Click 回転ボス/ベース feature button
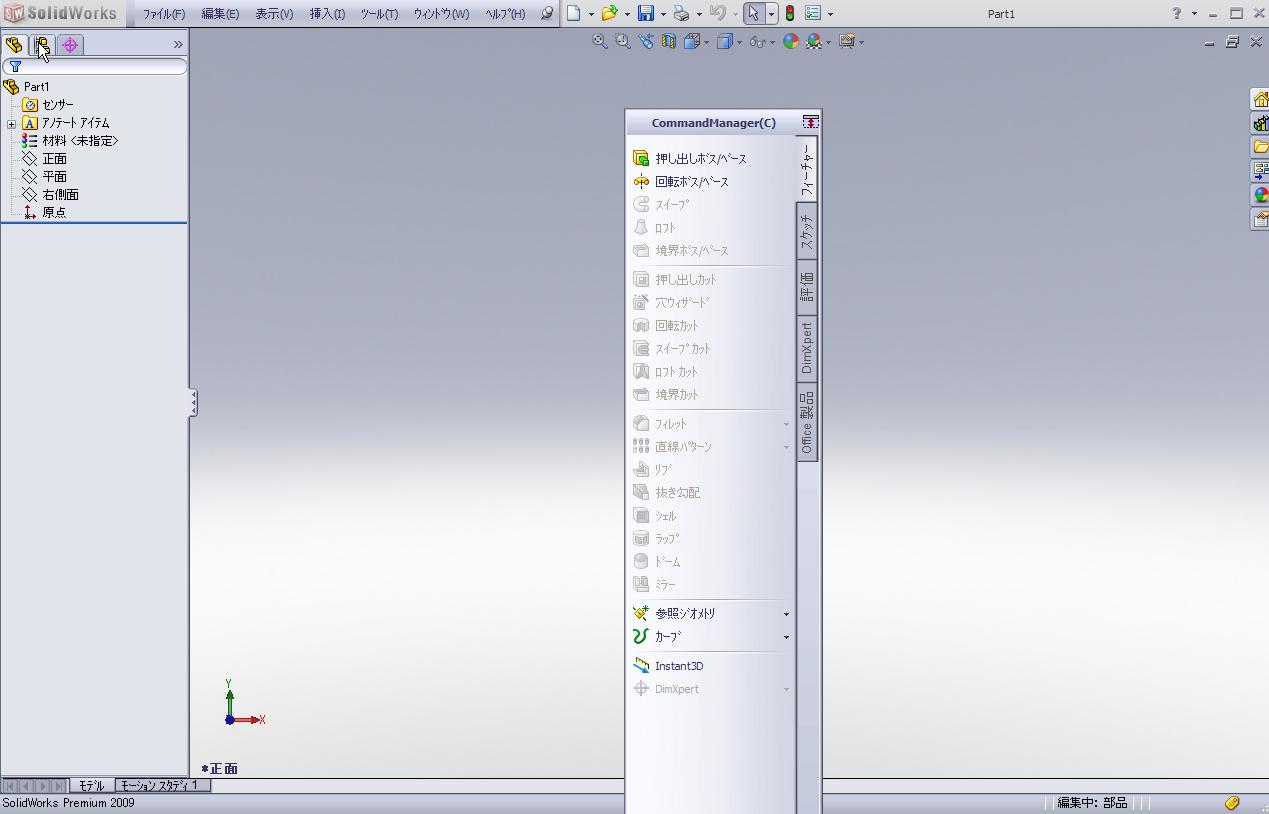 point(681,182)
